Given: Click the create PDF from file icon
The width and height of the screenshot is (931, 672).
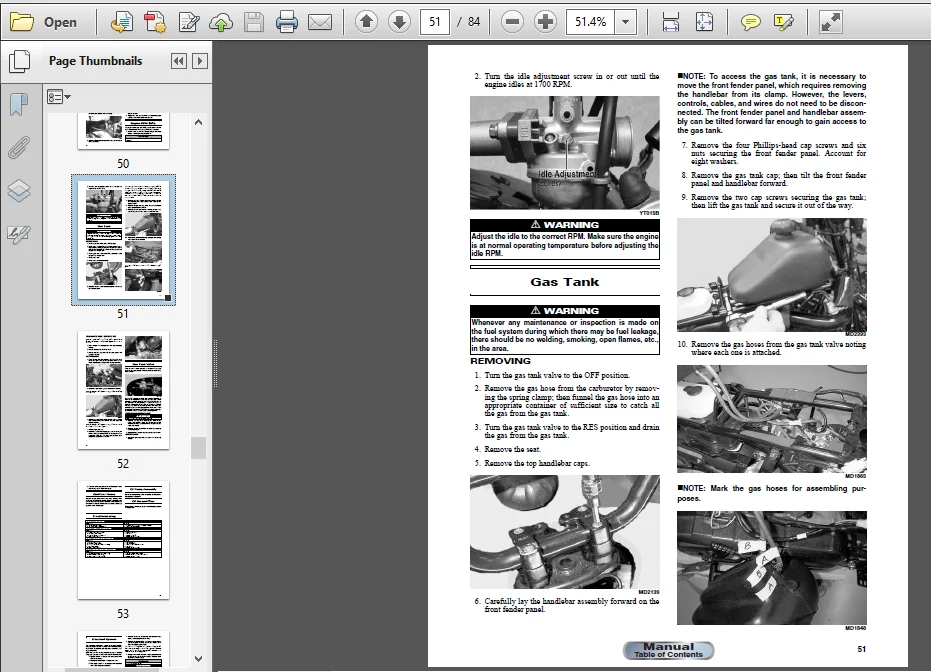Looking at the screenshot, I should coord(121,23).
